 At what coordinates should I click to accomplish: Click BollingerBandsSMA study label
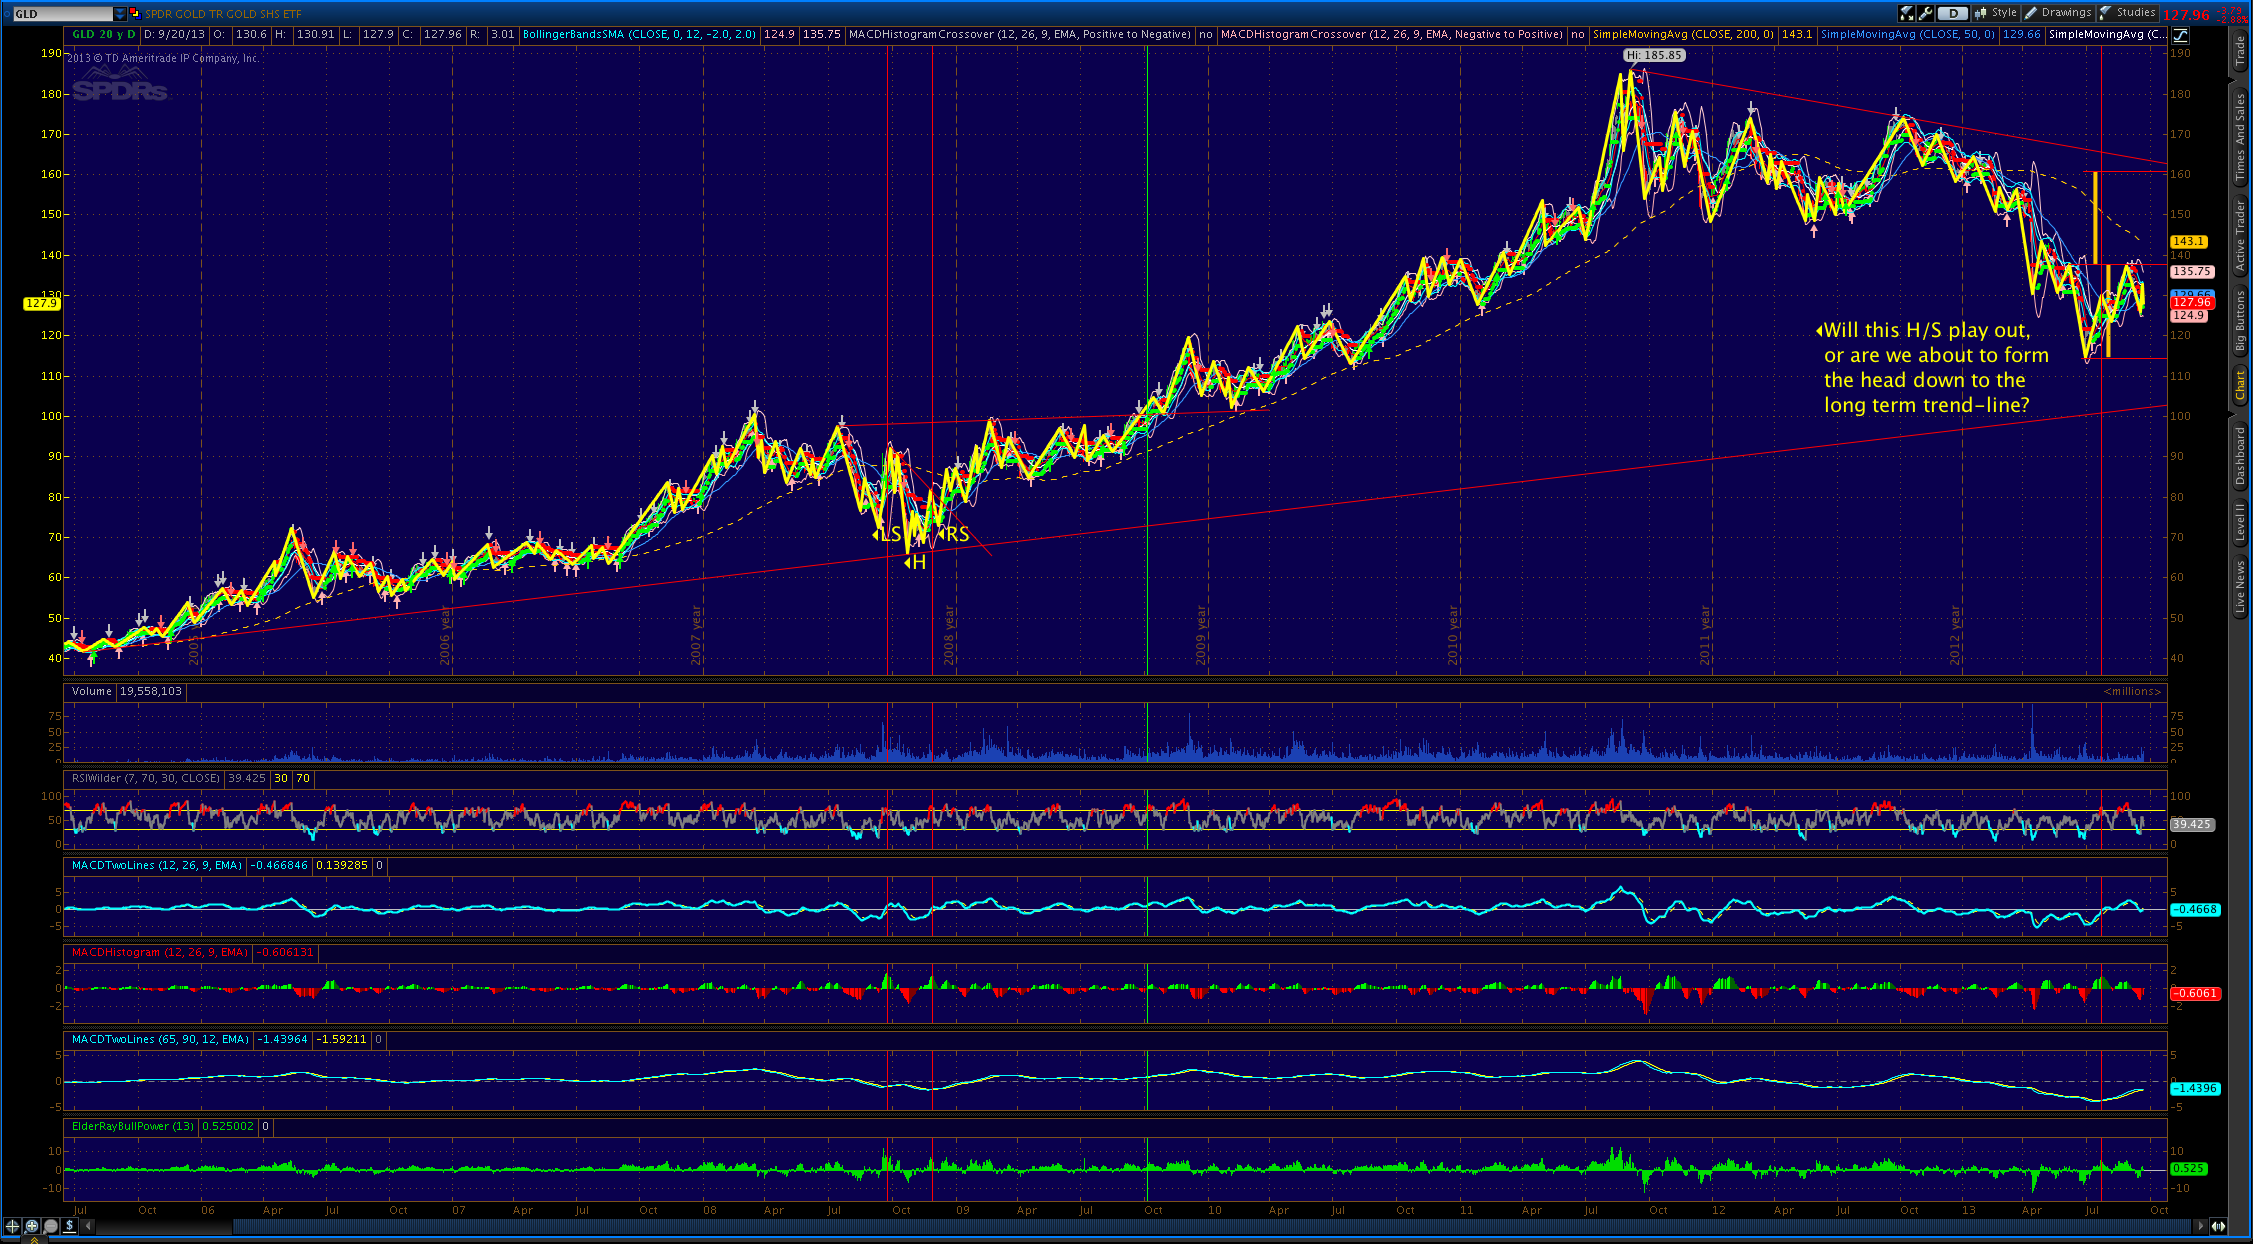(x=639, y=34)
